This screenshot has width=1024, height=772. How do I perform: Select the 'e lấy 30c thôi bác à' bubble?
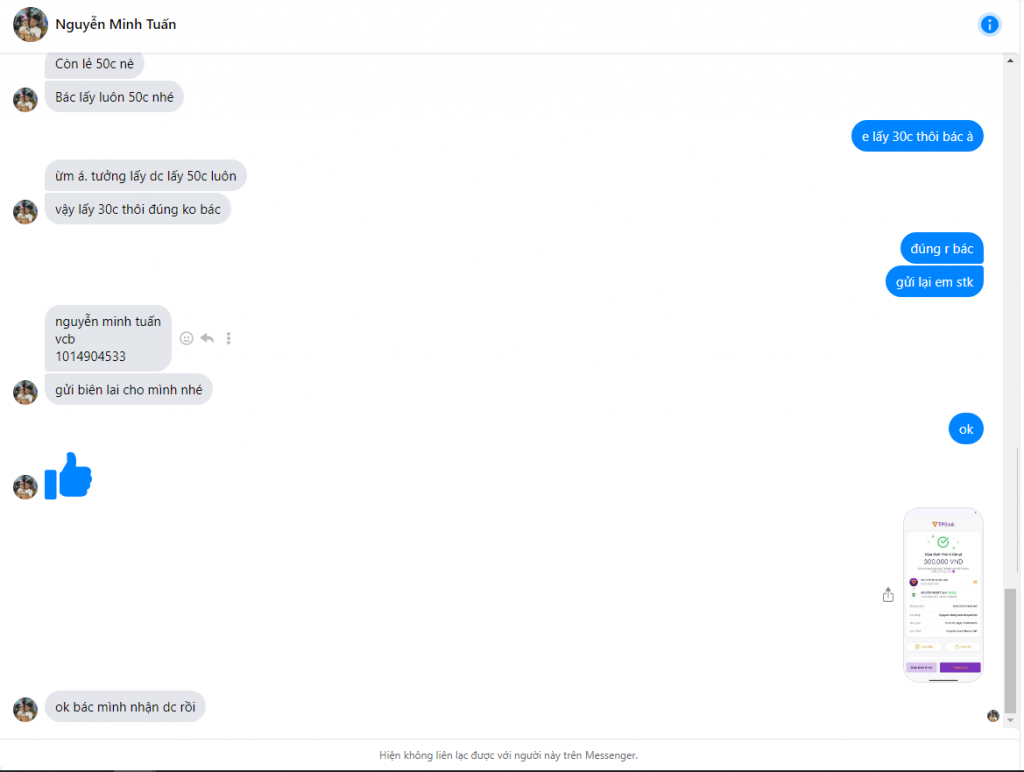[917, 137]
